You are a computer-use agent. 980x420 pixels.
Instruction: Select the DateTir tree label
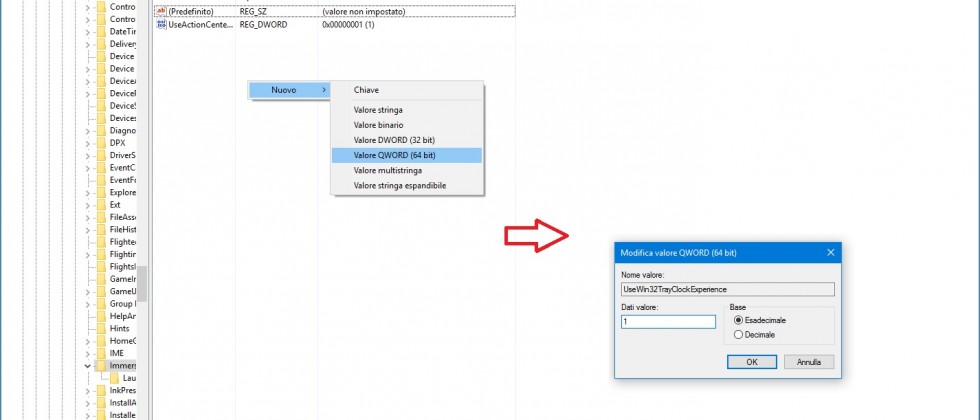(x=122, y=31)
